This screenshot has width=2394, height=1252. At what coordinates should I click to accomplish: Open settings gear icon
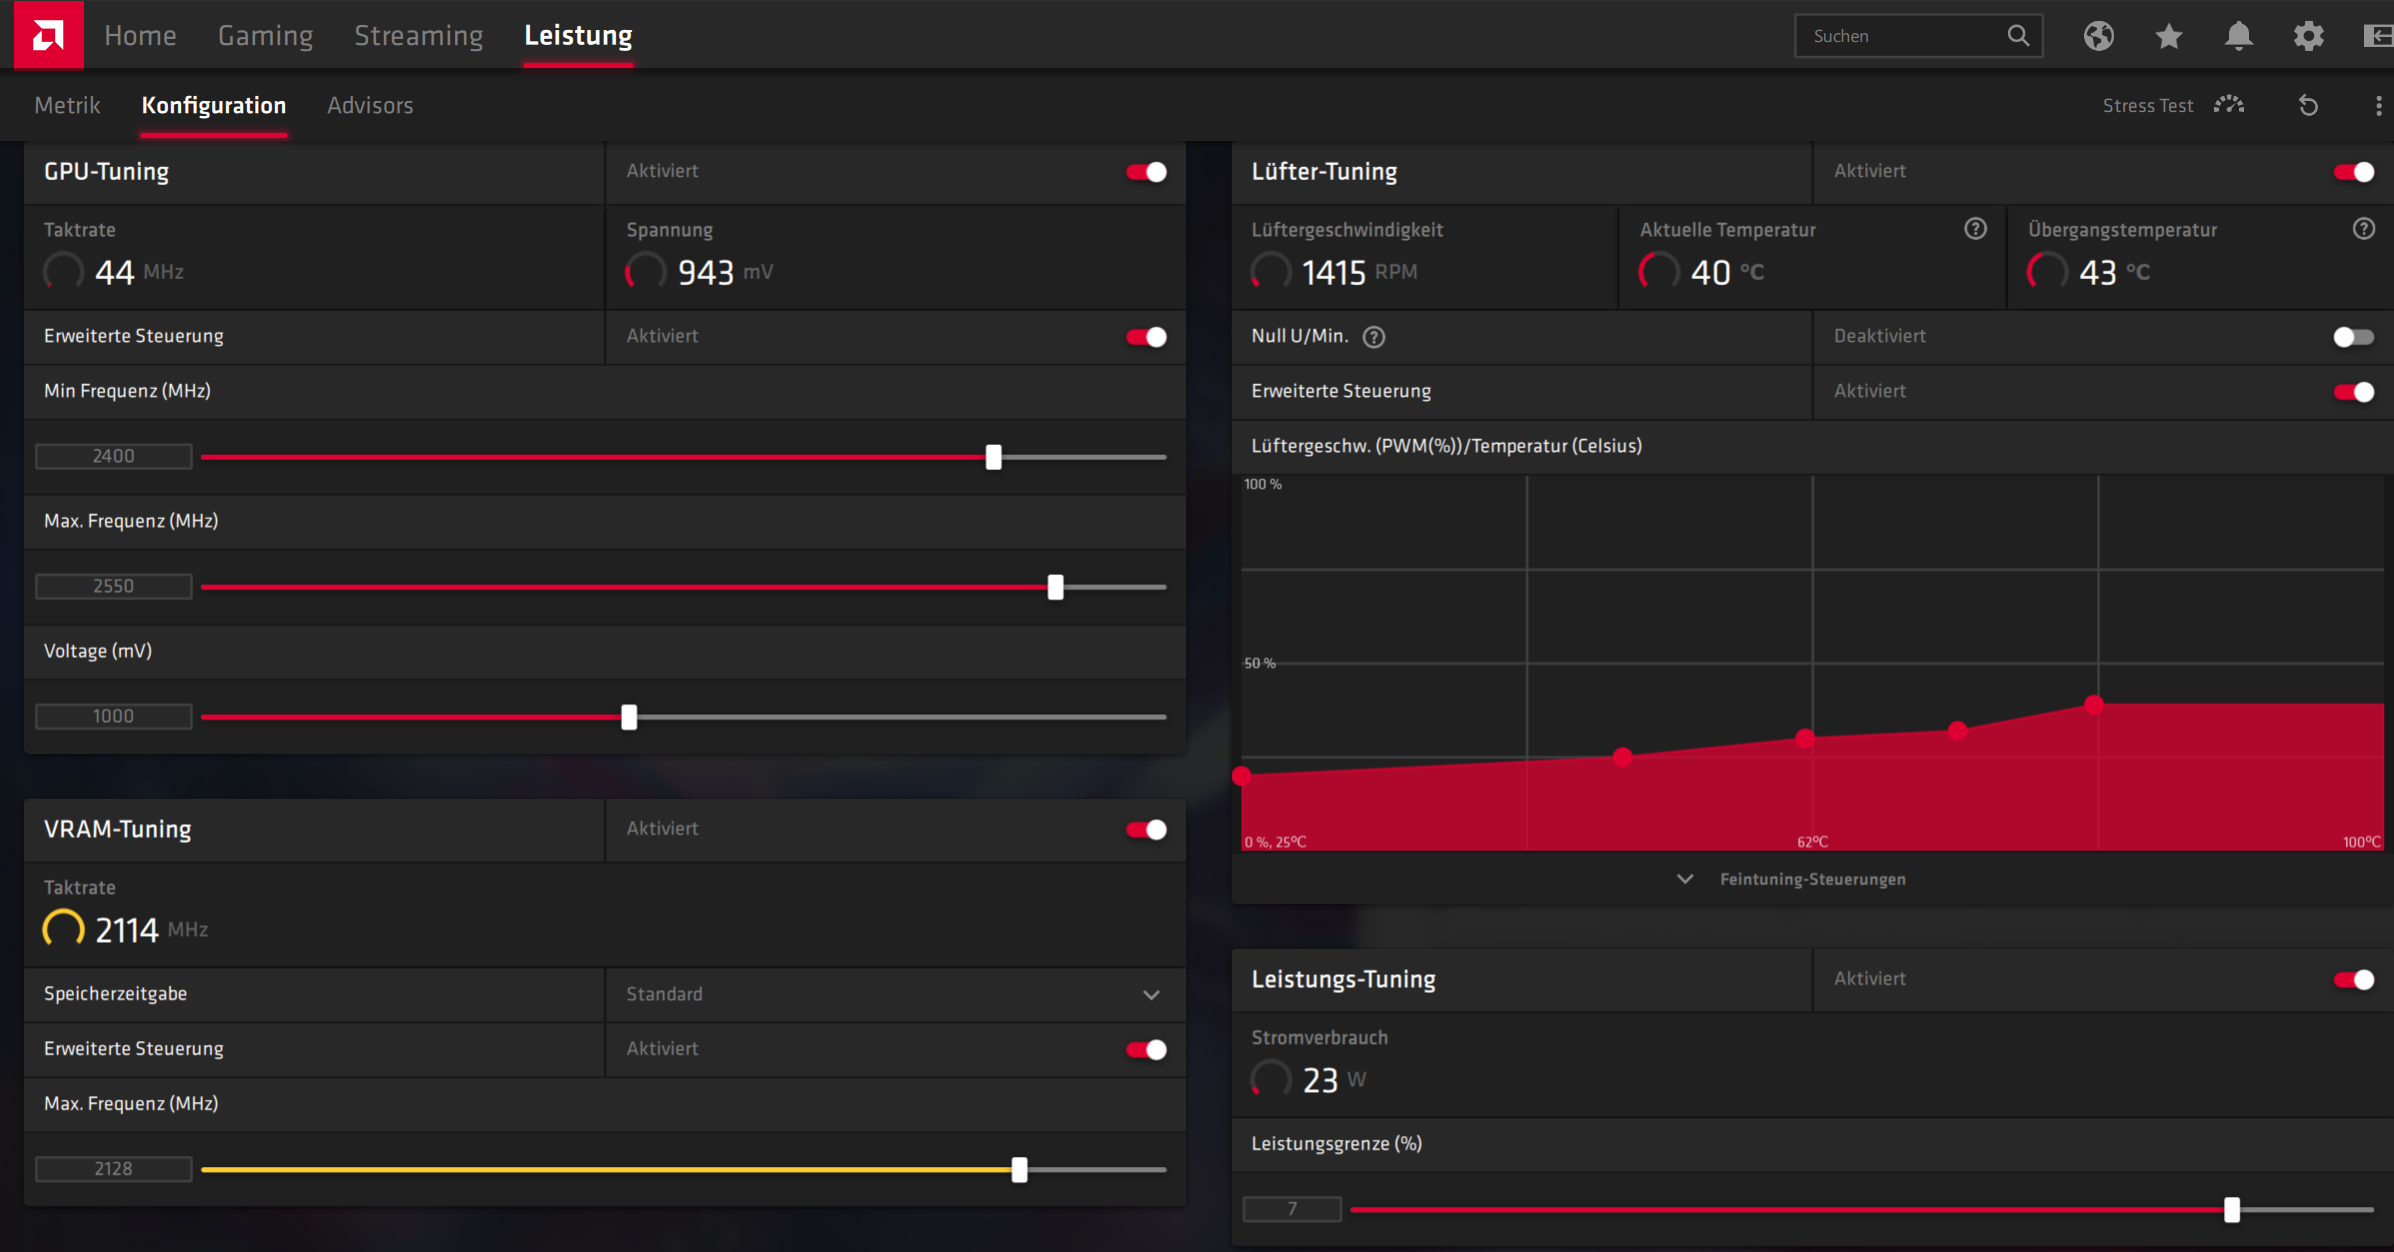(2308, 36)
